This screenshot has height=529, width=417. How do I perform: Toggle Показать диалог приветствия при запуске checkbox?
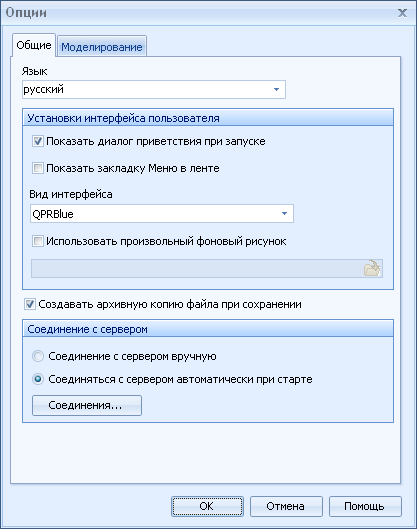37,141
